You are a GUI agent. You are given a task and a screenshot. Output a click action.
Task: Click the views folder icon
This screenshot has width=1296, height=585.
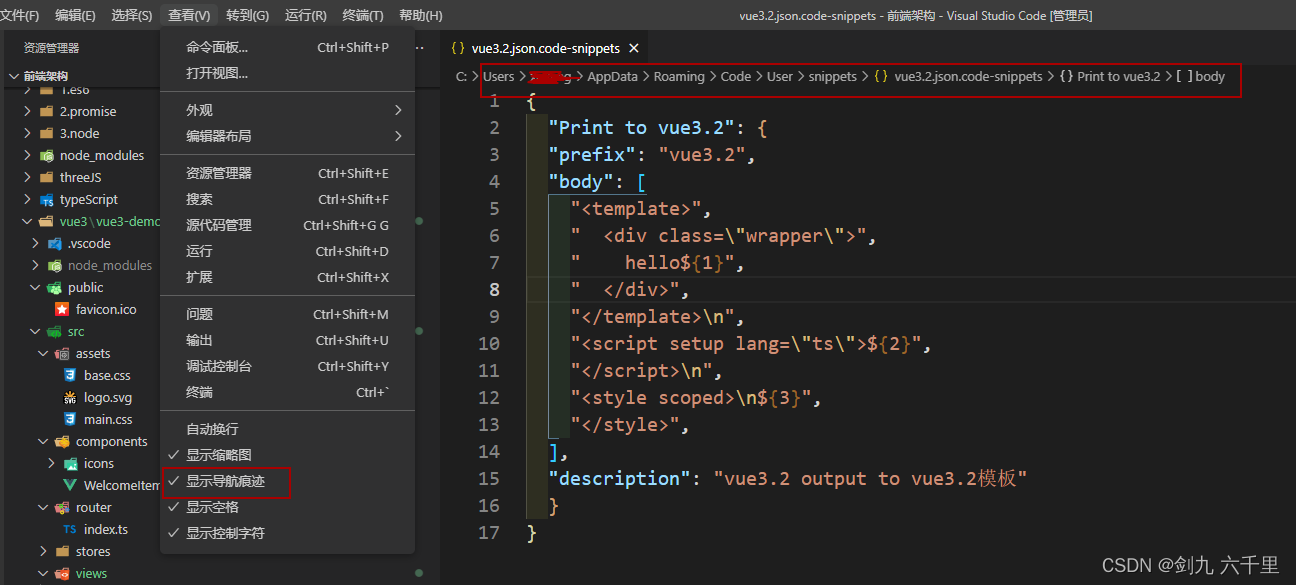tap(62, 573)
